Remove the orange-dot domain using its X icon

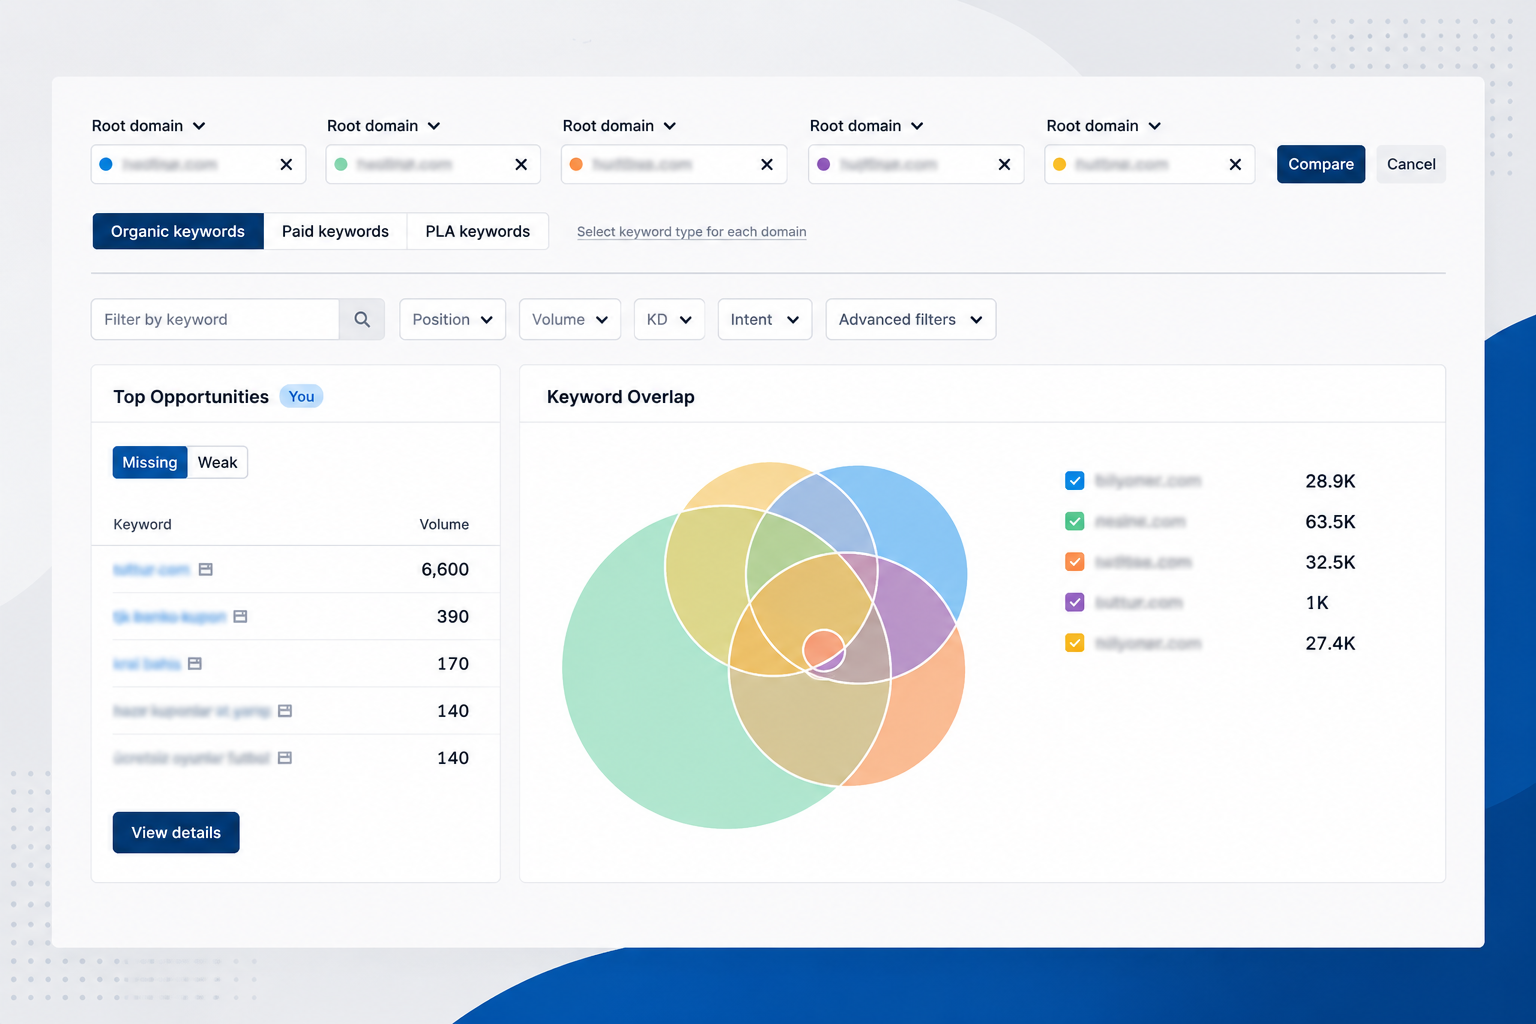767,164
